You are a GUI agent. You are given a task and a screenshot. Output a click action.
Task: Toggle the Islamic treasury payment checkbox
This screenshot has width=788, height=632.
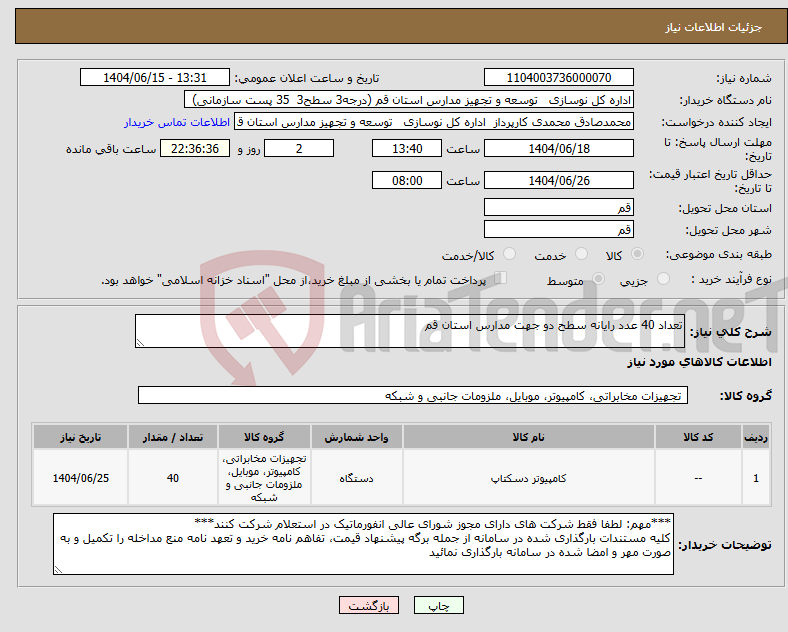pos(501,278)
